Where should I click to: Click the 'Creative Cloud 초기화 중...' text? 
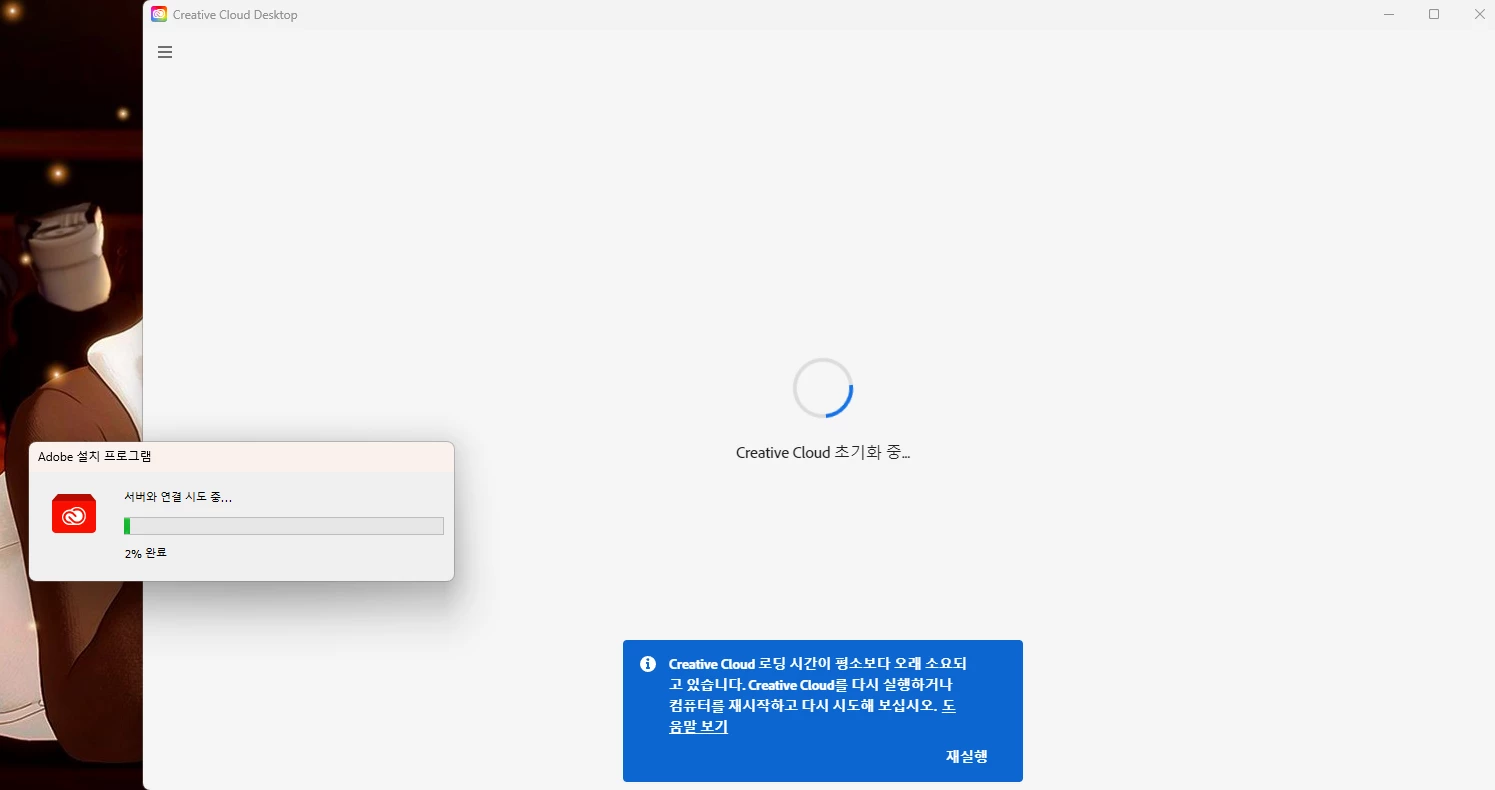pos(823,452)
